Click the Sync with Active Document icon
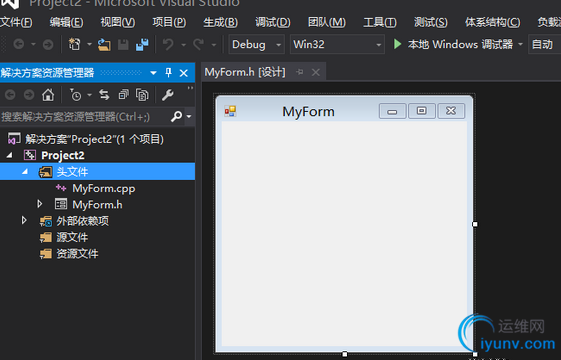Image resolution: width=561 pixels, height=360 pixels. pos(104,95)
